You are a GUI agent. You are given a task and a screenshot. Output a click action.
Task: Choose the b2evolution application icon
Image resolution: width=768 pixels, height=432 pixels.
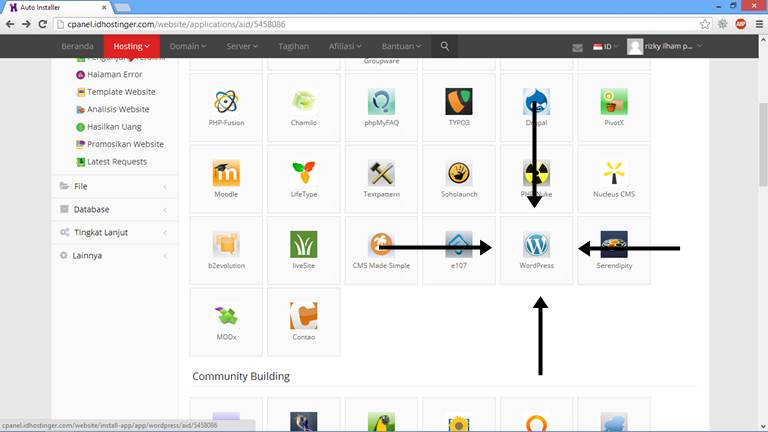(226, 244)
